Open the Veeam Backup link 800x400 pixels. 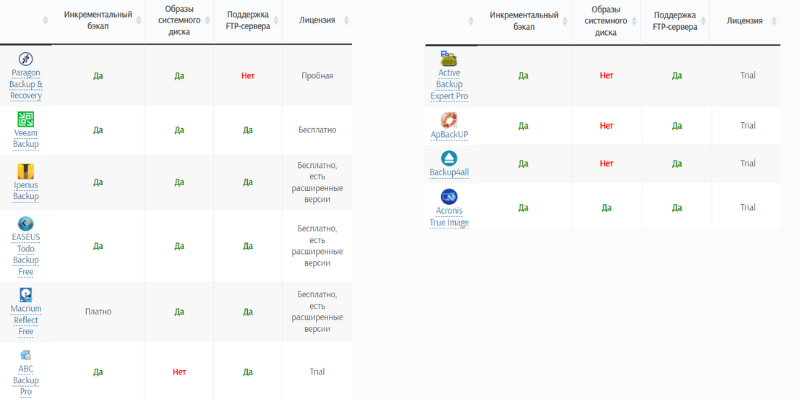(26, 138)
